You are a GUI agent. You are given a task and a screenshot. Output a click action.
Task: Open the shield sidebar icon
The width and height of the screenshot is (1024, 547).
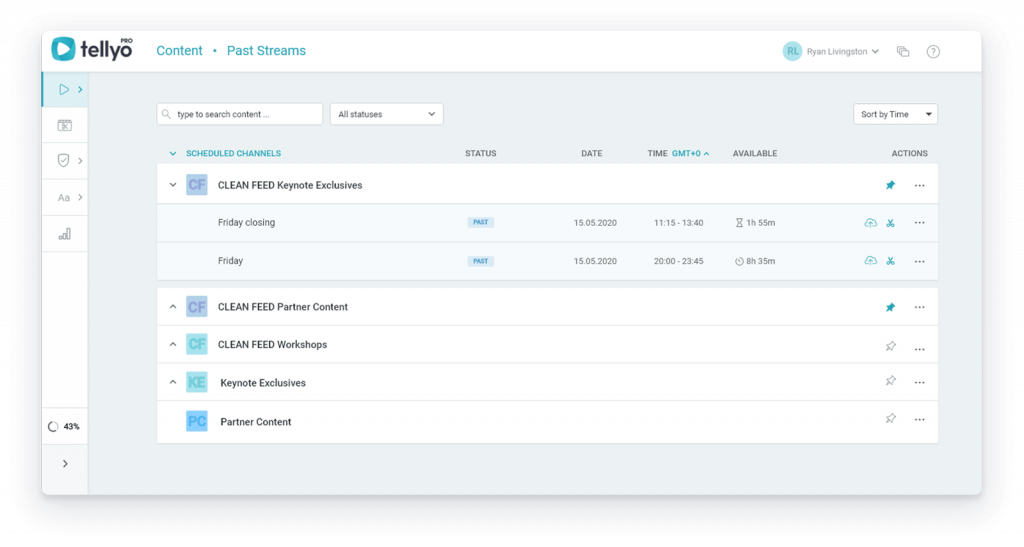pyautogui.click(x=63, y=161)
